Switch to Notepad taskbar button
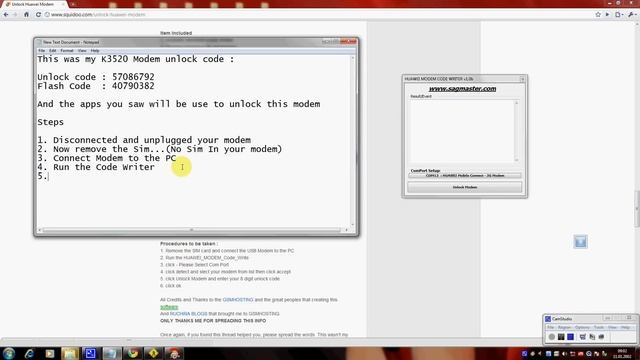This screenshot has width=640, height=360. click(x=111, y=353)
